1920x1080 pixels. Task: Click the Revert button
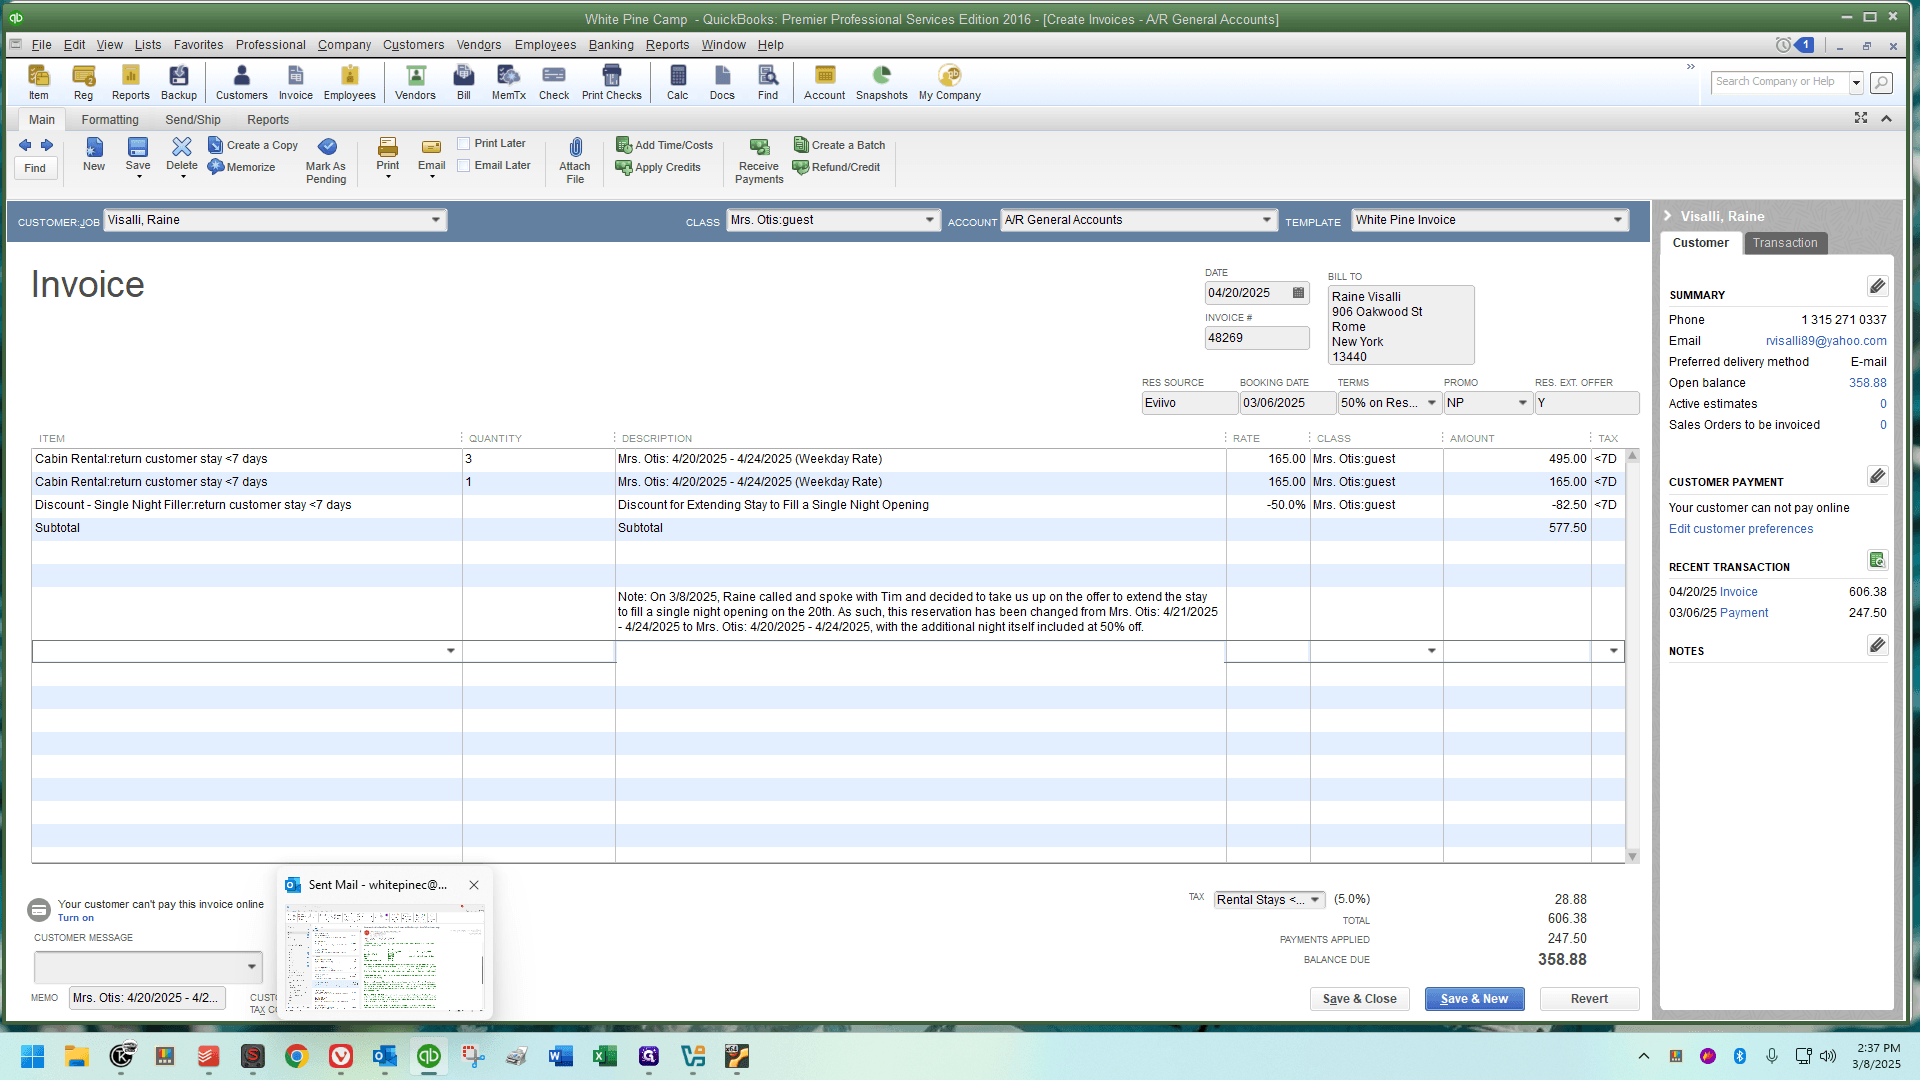click(x=1589, y=999)
